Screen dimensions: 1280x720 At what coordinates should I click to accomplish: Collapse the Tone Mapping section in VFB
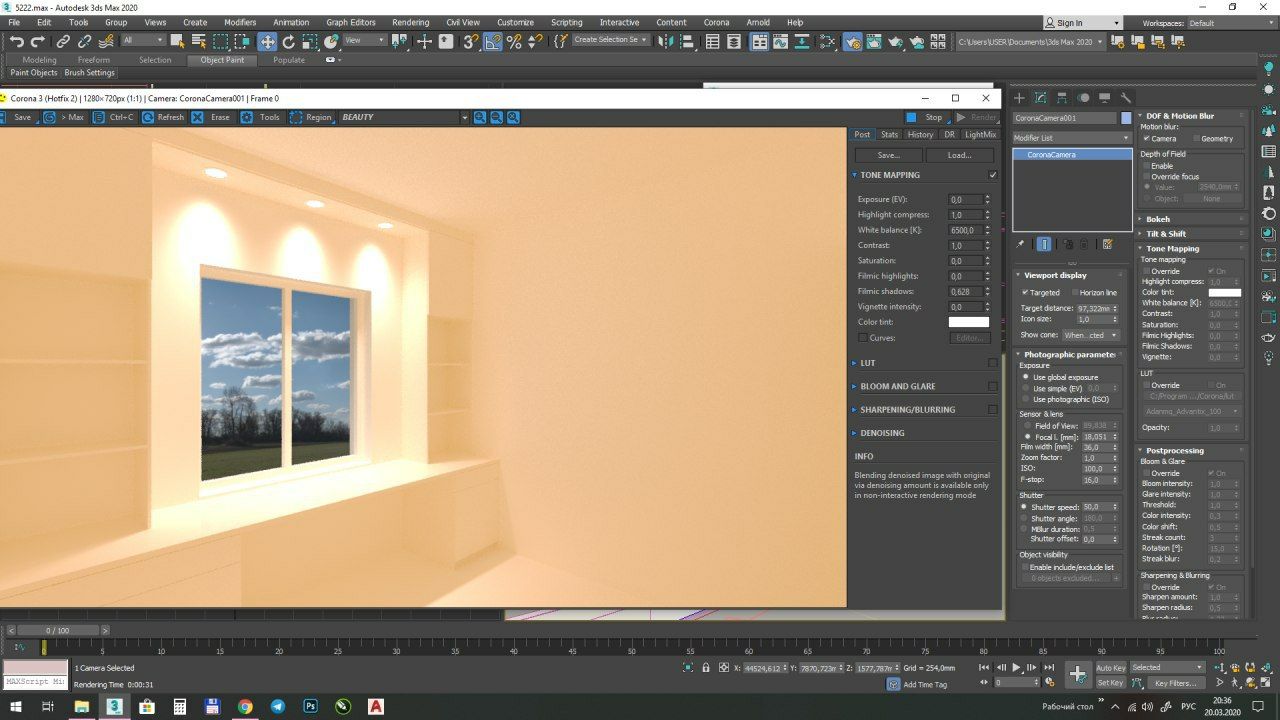(855, 175)
